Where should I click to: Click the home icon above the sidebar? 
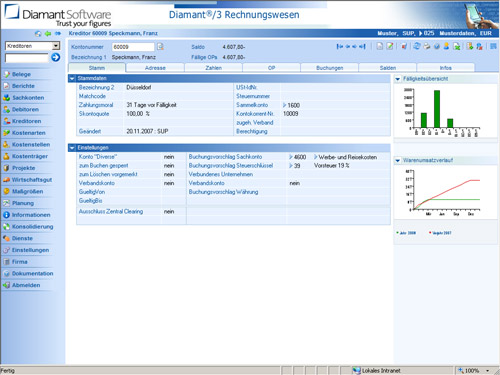pos(38,33)
